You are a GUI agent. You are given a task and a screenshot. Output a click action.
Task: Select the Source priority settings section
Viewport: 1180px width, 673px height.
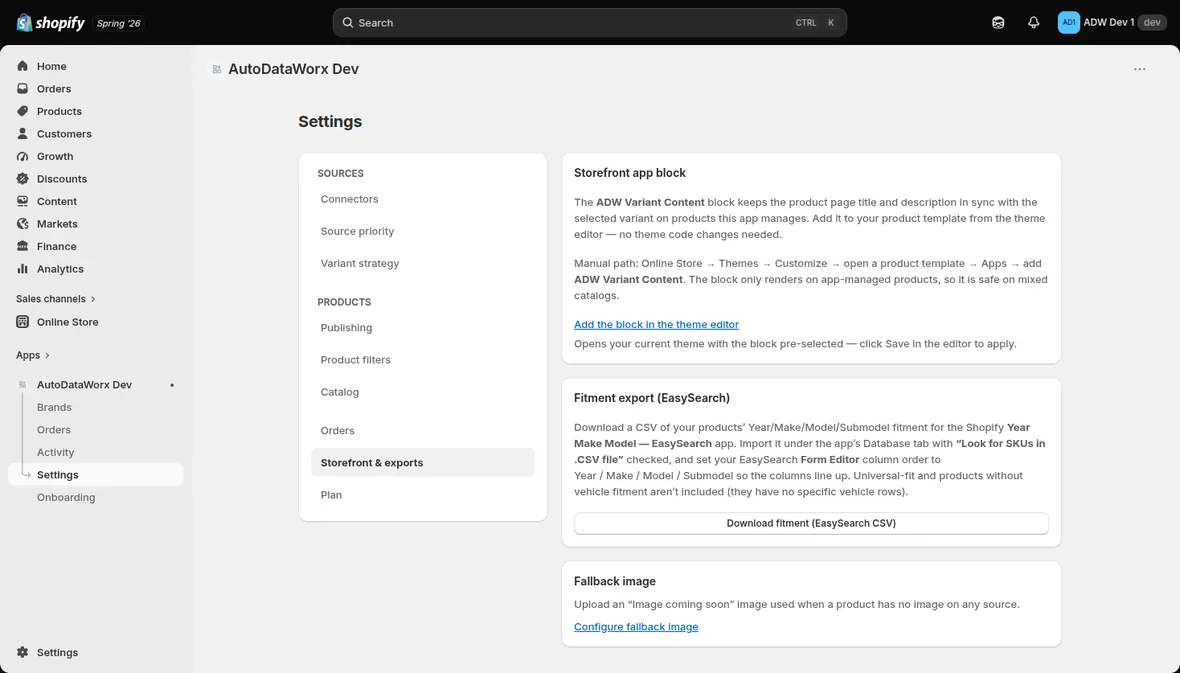(423, 231)
